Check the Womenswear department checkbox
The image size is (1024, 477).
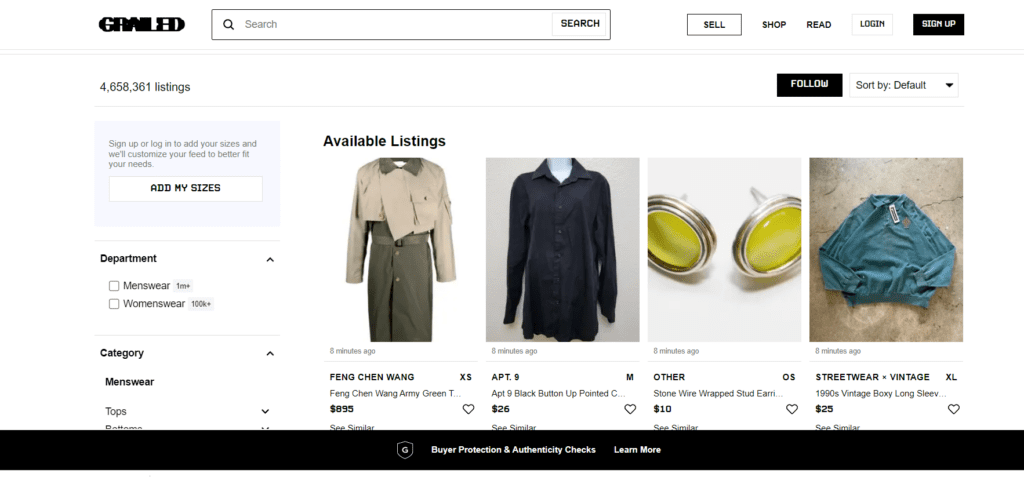[114, 304]
